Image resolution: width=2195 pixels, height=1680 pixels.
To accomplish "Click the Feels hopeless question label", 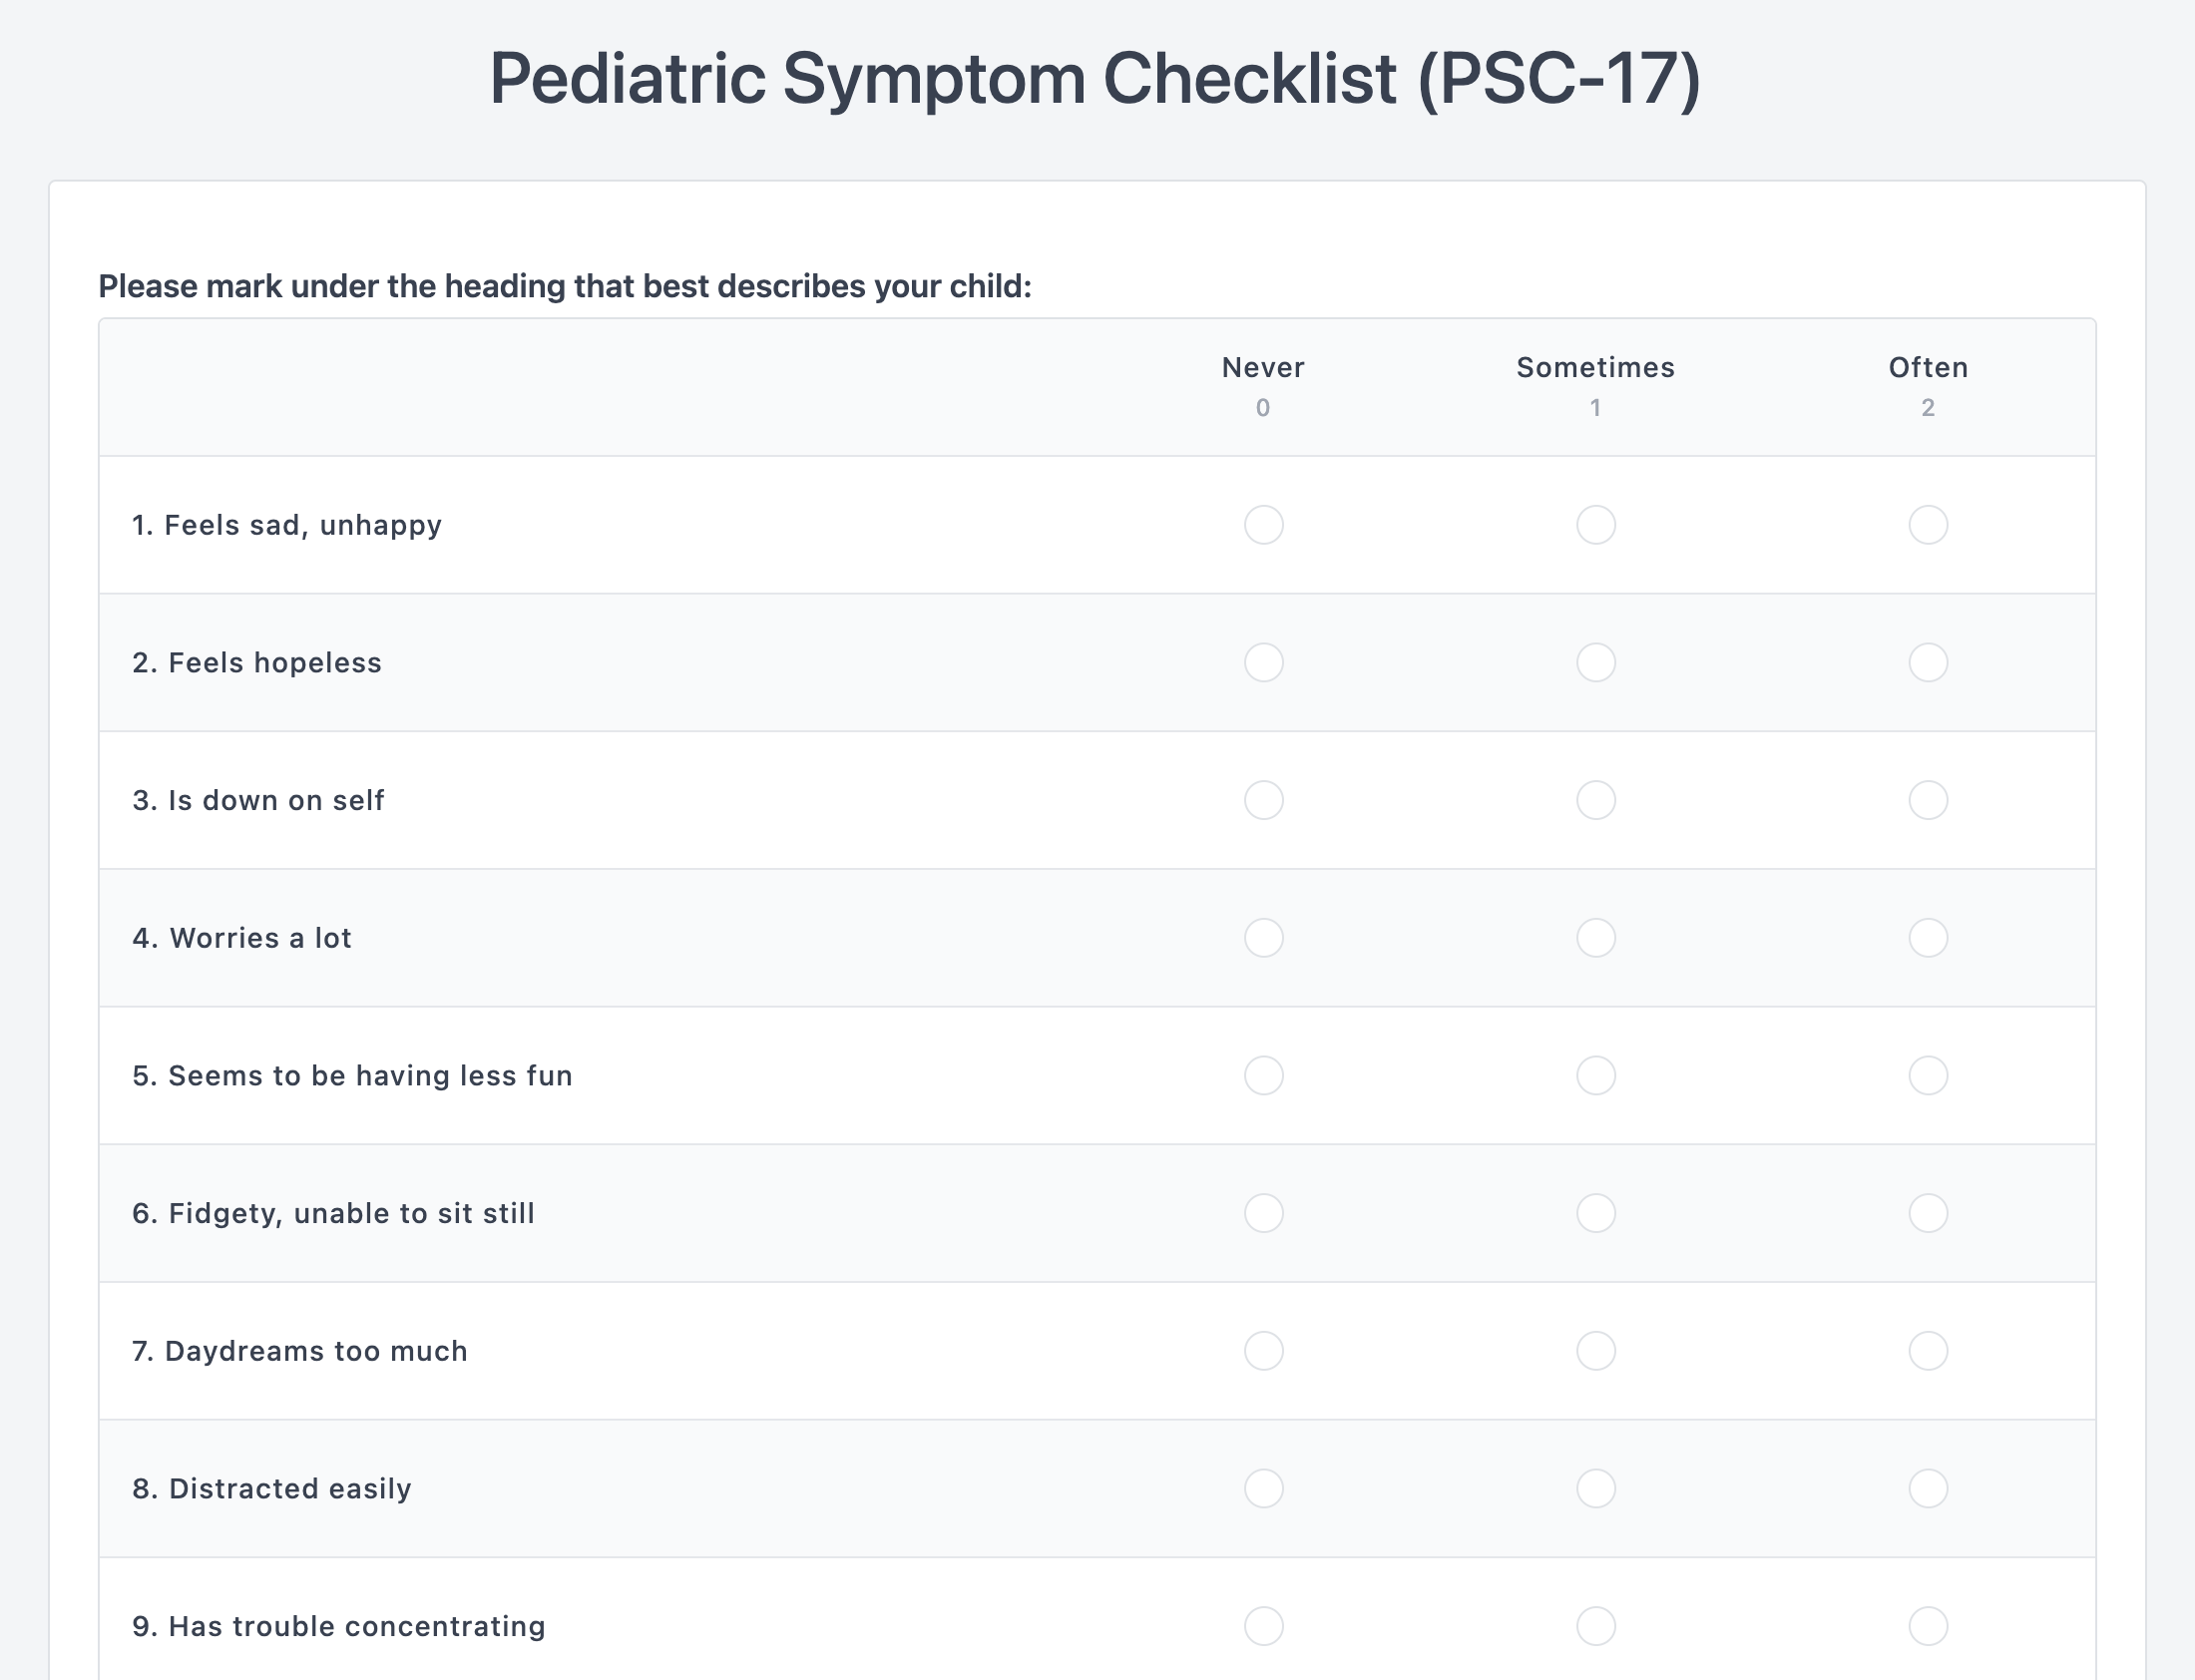I will click(257, 662).
